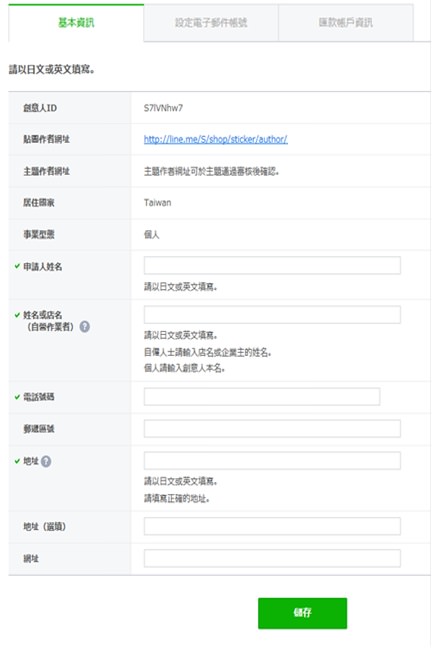Switch to the 設定電子郵件帳號 tab

211,23
